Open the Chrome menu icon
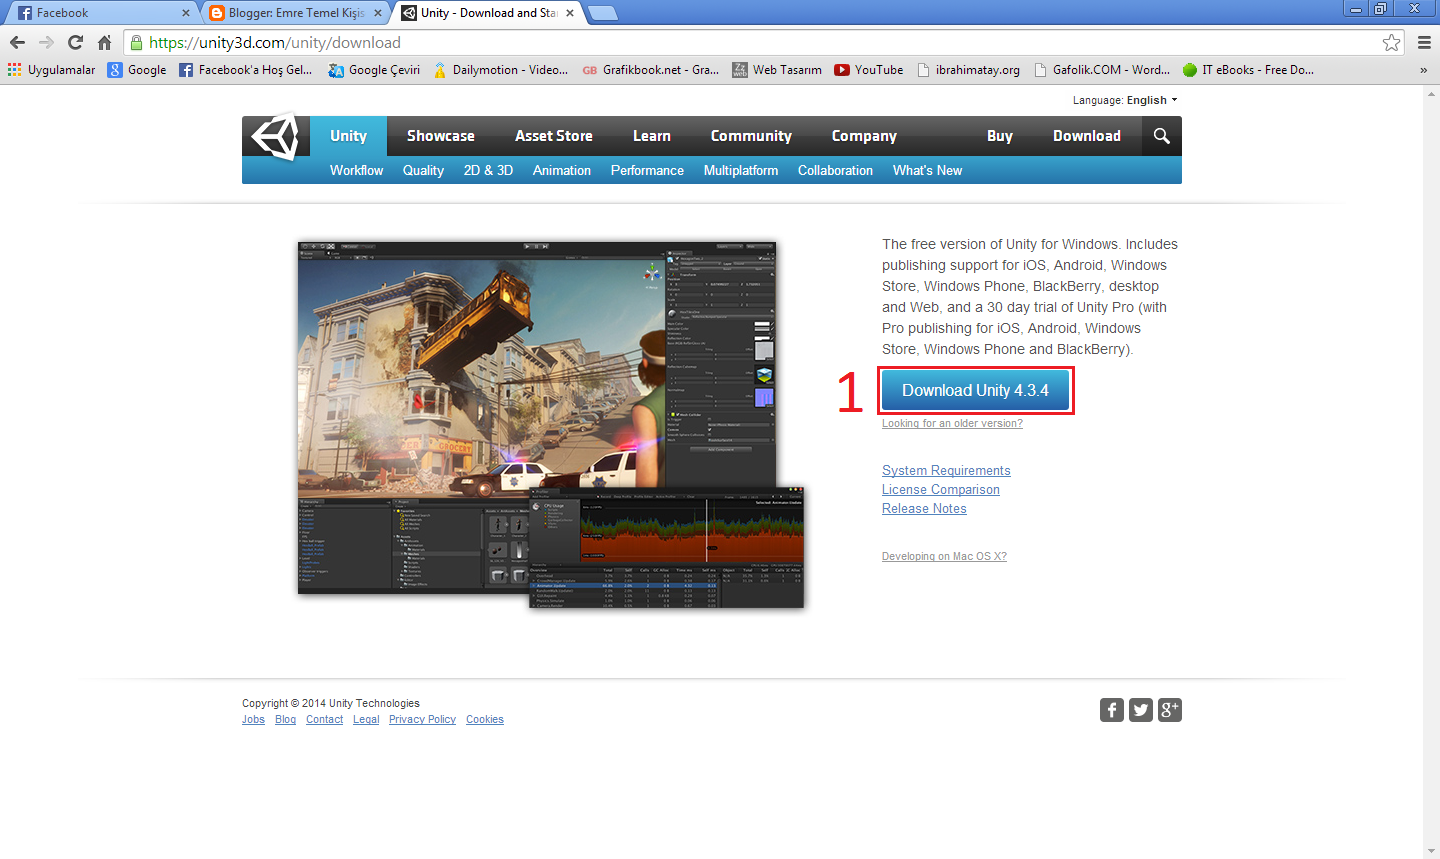1440x859 pixels. (x=1424, y=42)
